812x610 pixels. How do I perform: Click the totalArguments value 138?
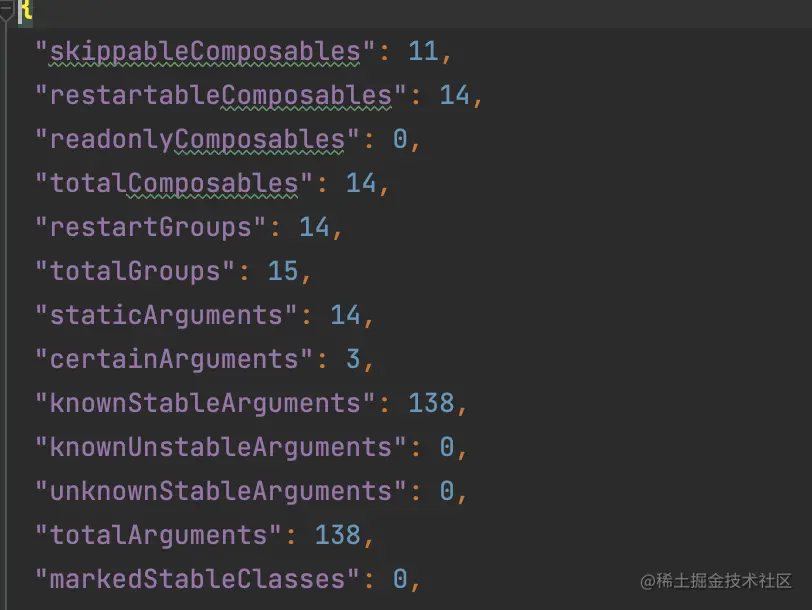(x=338, y=535)
